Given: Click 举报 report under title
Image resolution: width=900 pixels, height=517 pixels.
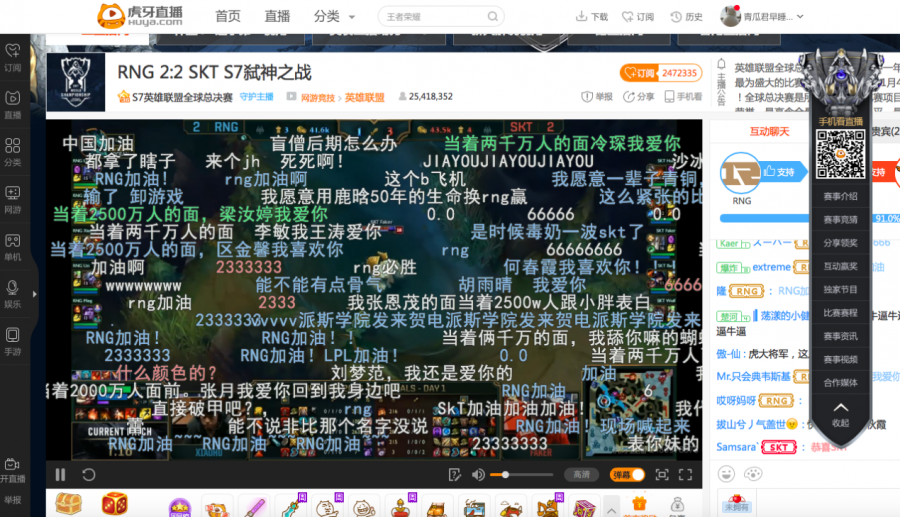Looking at the screenshot, I should pyautogui.click(x=597, y=96).
